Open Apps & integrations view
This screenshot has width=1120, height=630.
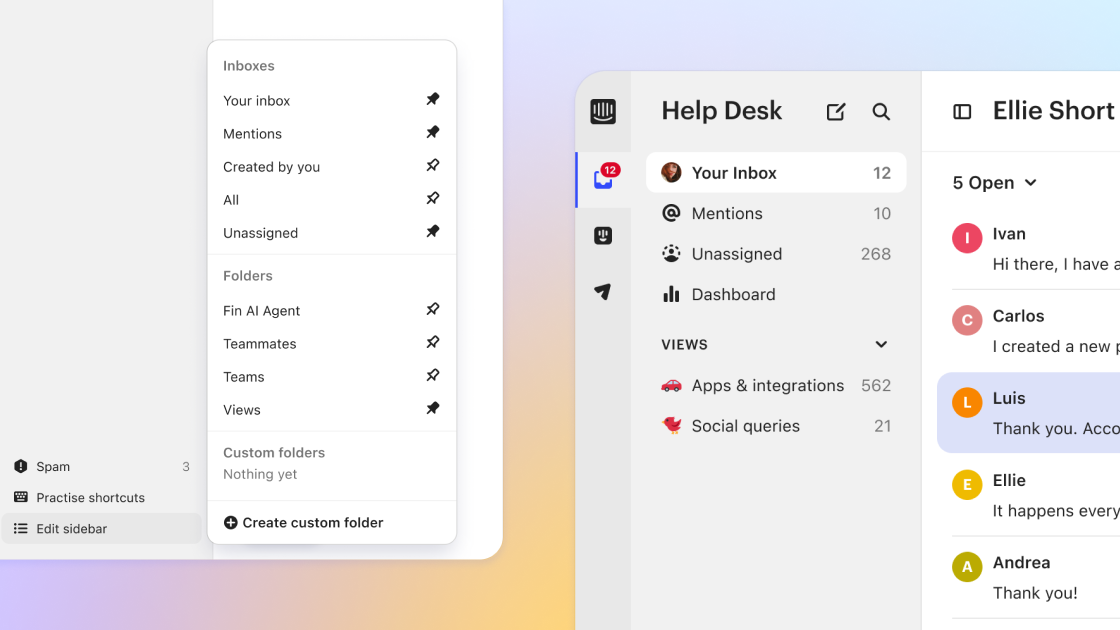coord(767,386)
